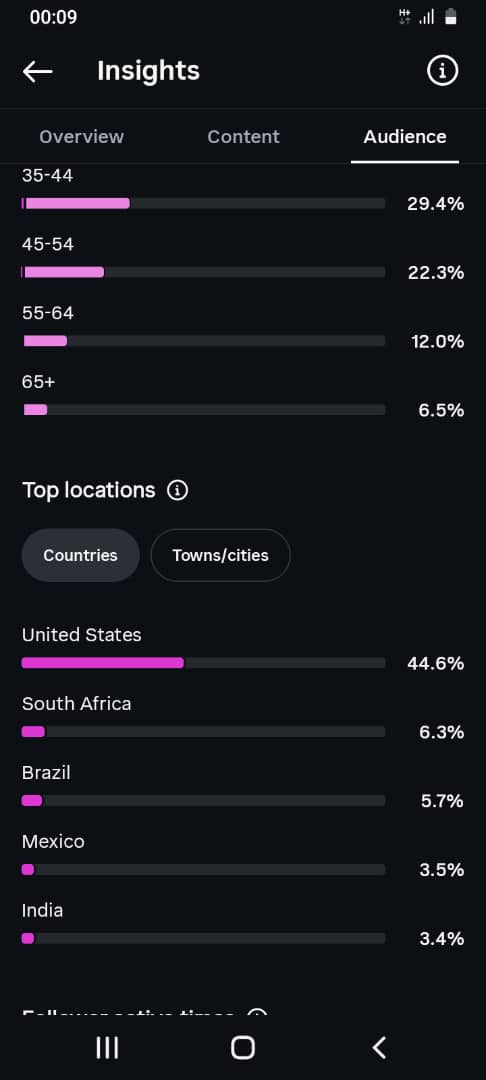Switch to the Overview tab

click(81, 136)
